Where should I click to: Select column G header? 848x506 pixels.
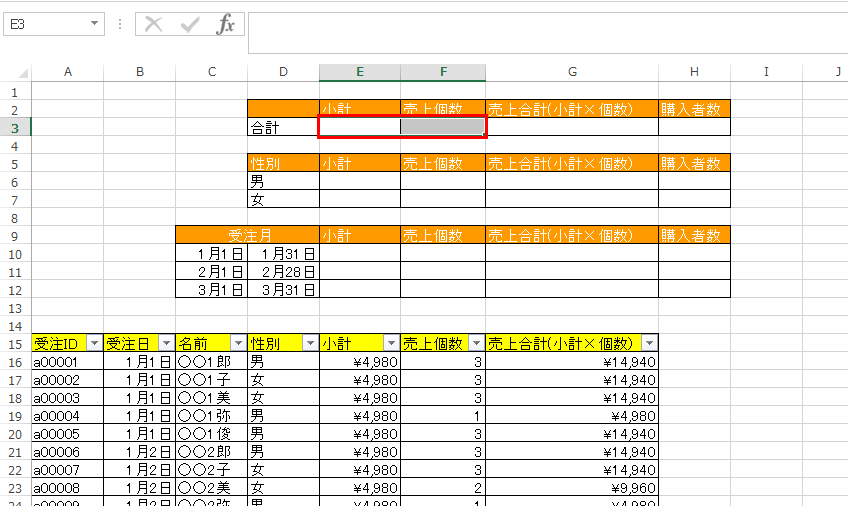click(572, 72)
